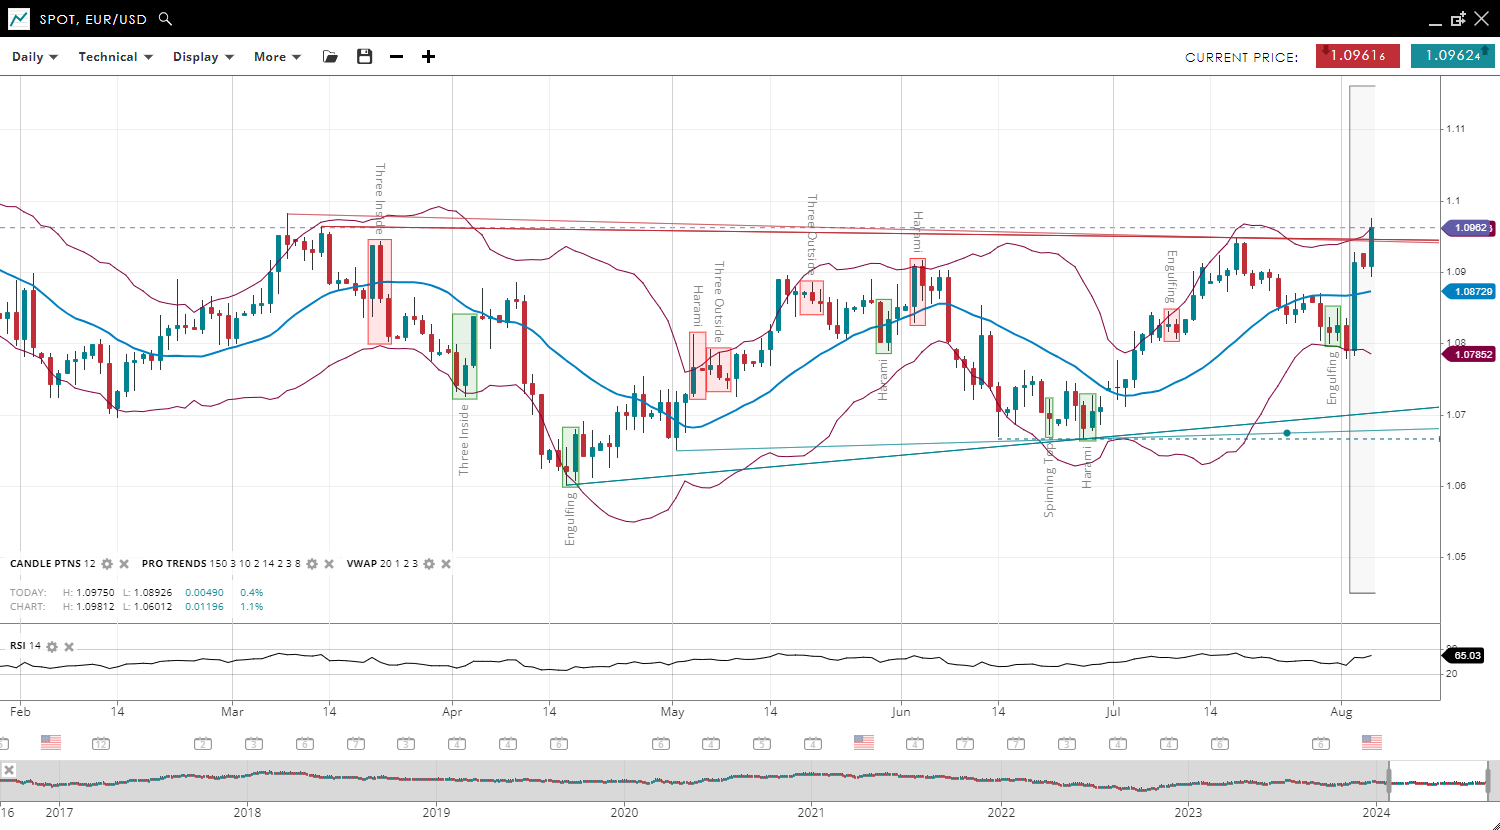This screenshot has height=830, width=1500.
Task: Open VWAP indicator settings gear
Action: [429, 564]
